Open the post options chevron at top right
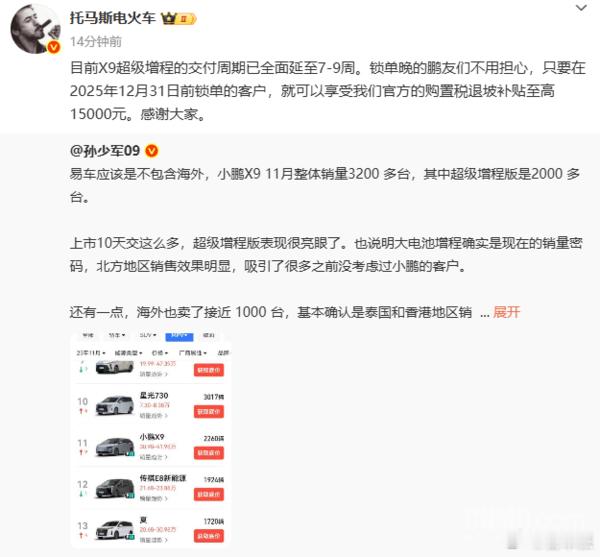 click(581, 8)
